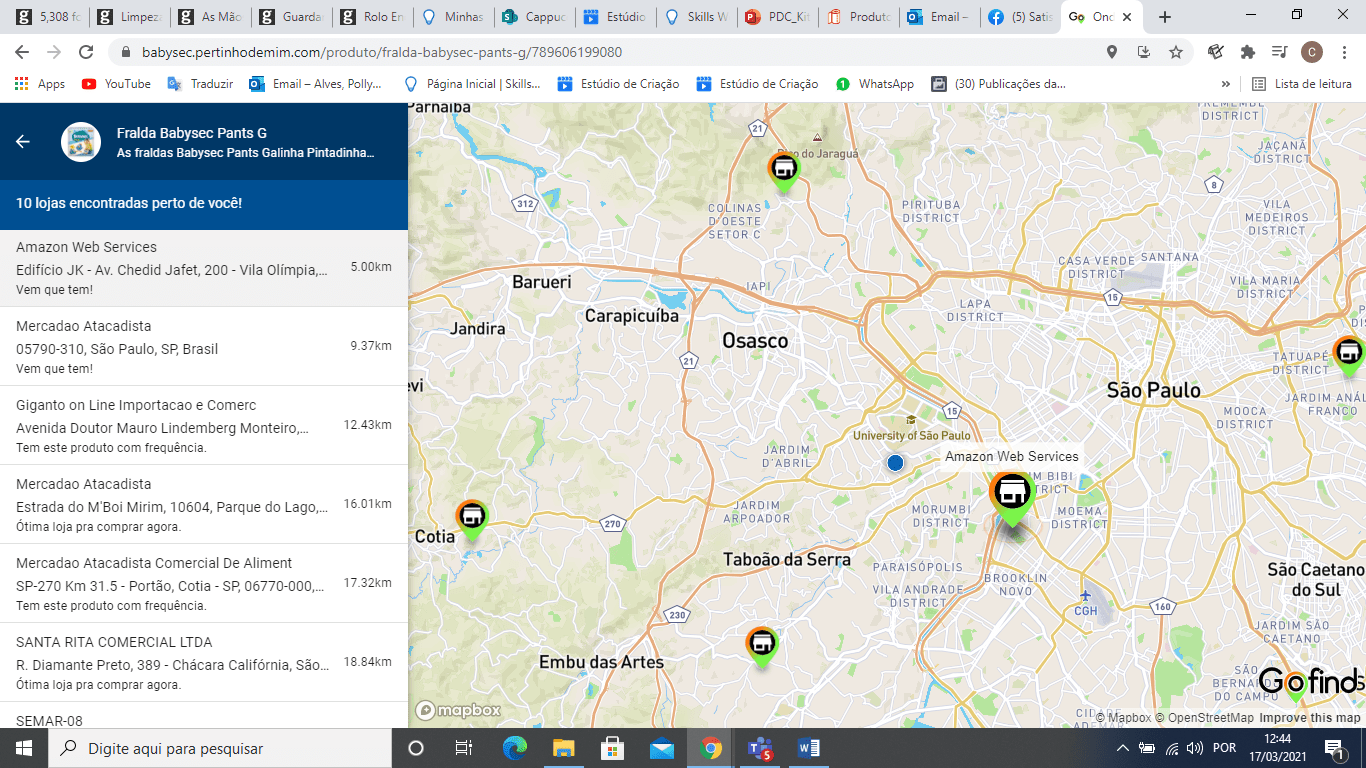Open Microsoft Edge from taskbar

click(515, 748)
